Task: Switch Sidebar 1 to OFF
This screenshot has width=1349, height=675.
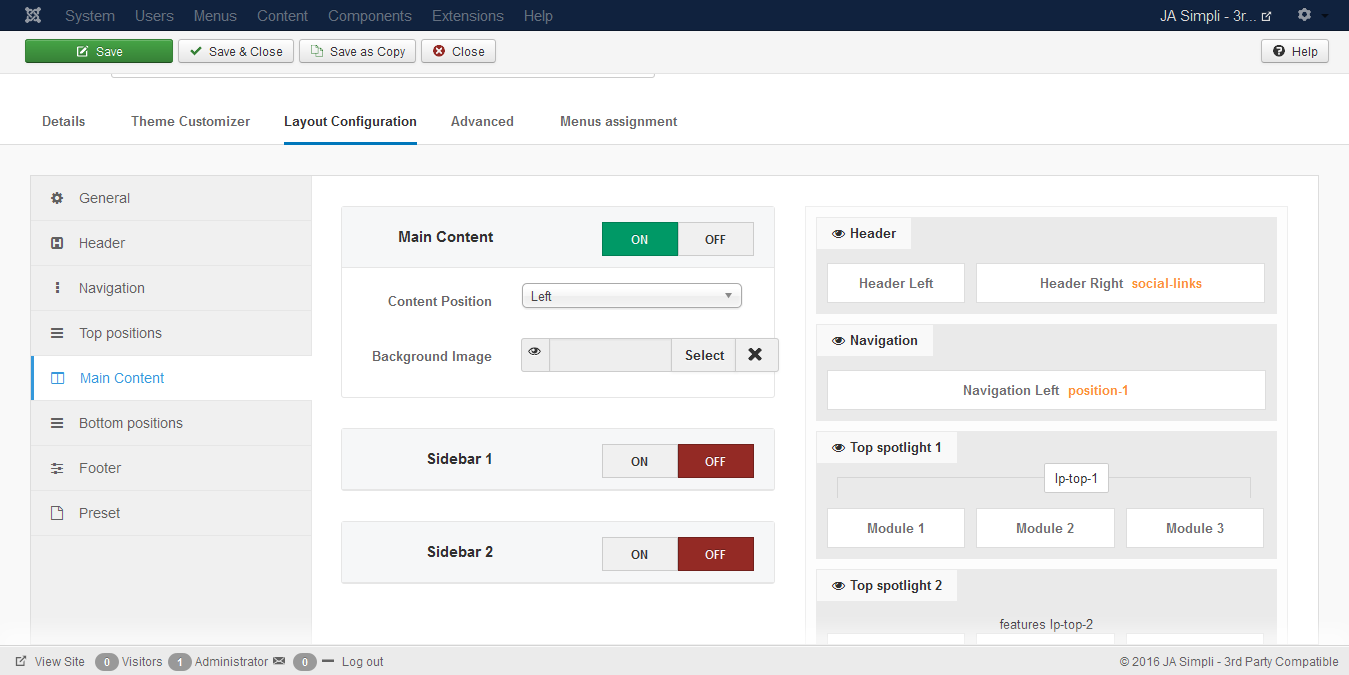Action: pos(715,461)
